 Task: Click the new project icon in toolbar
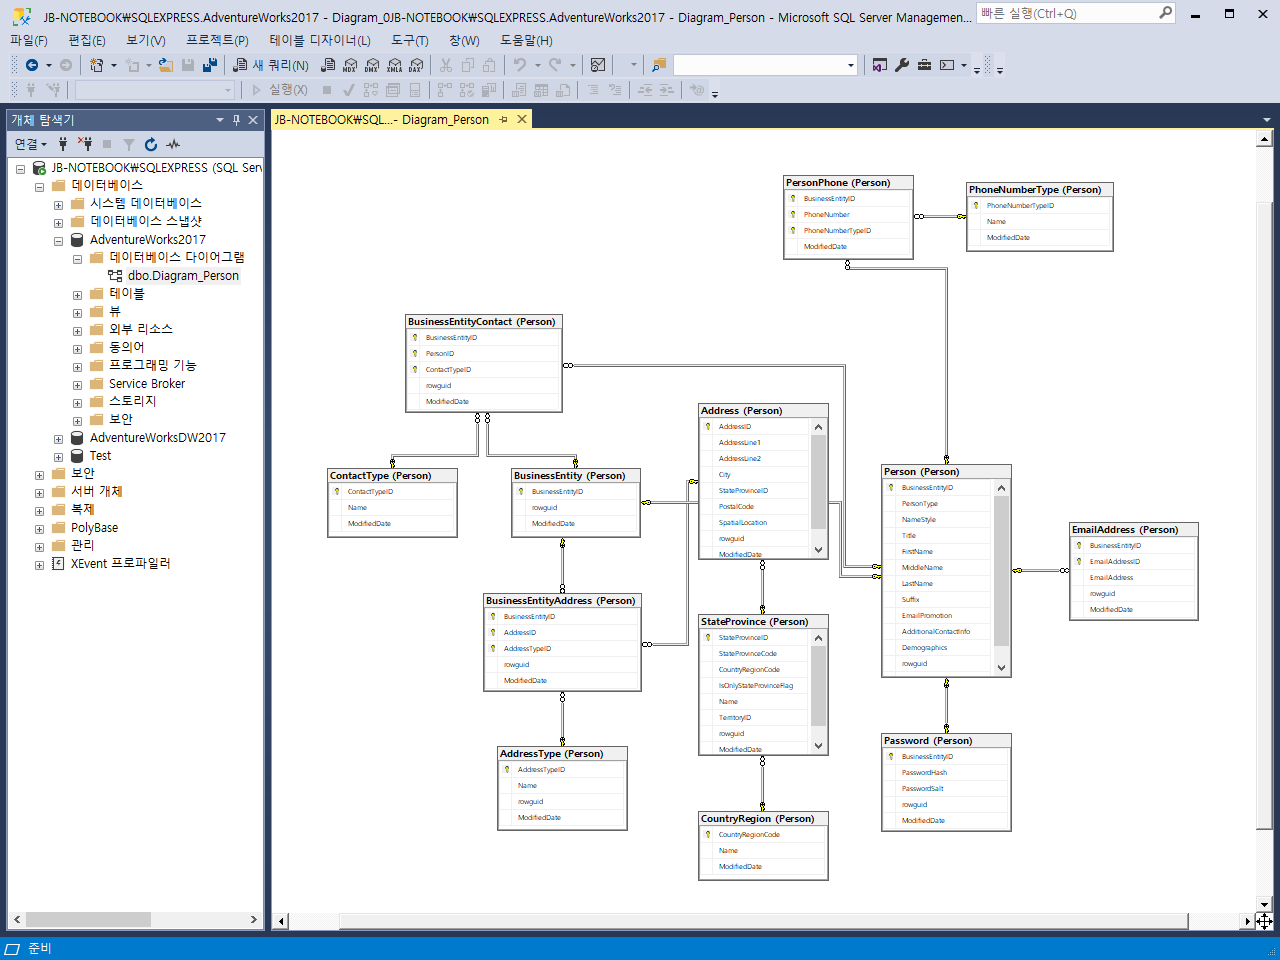(97, 65)
